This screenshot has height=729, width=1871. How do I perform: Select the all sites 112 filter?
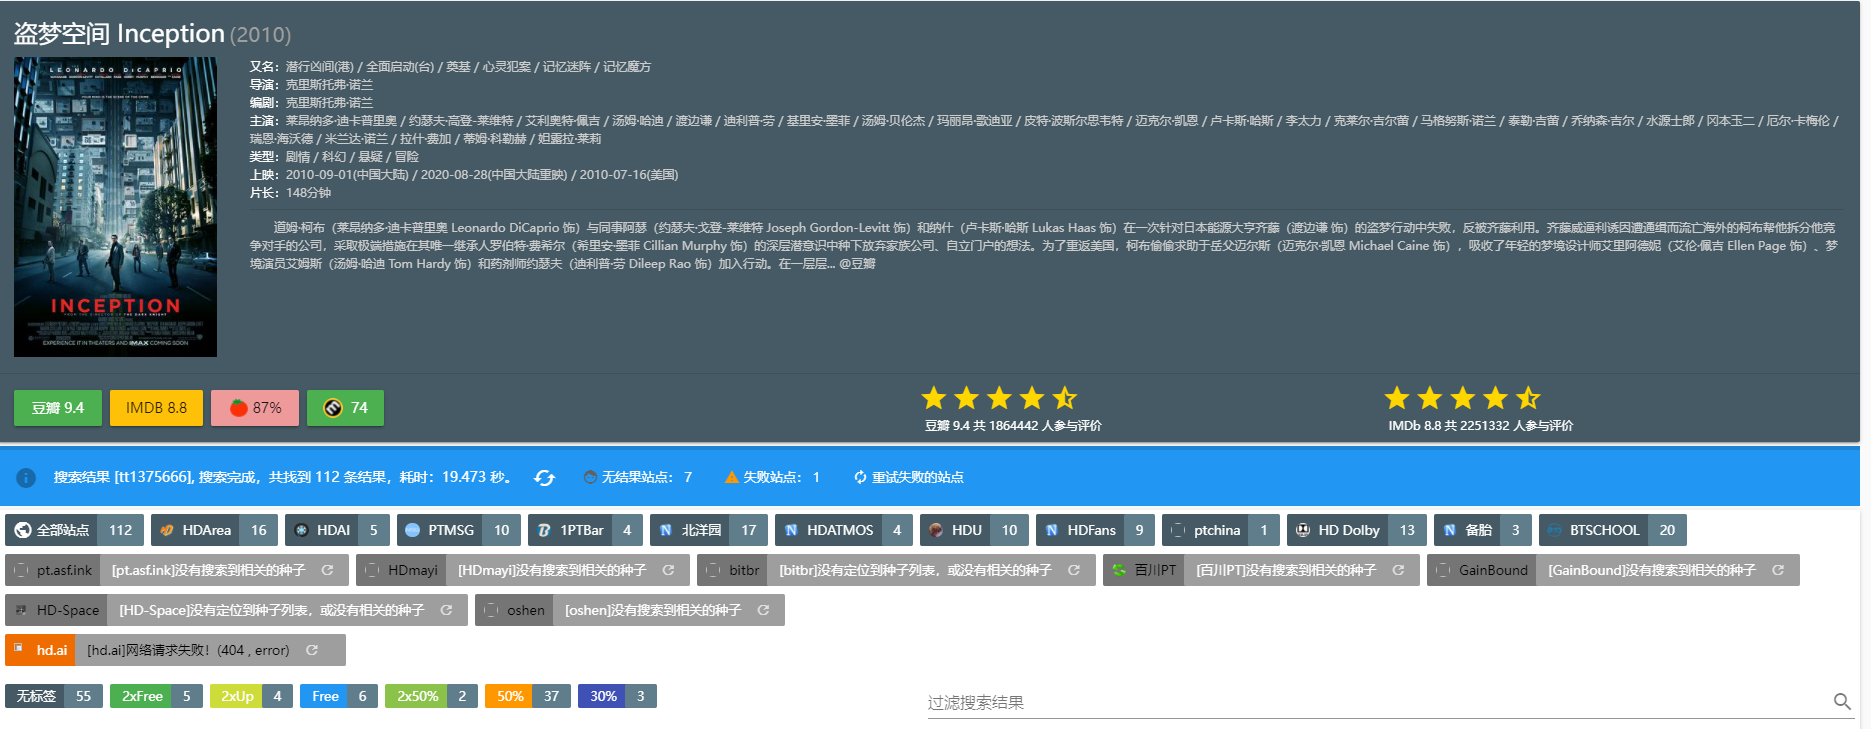click(x=74, y=530)
